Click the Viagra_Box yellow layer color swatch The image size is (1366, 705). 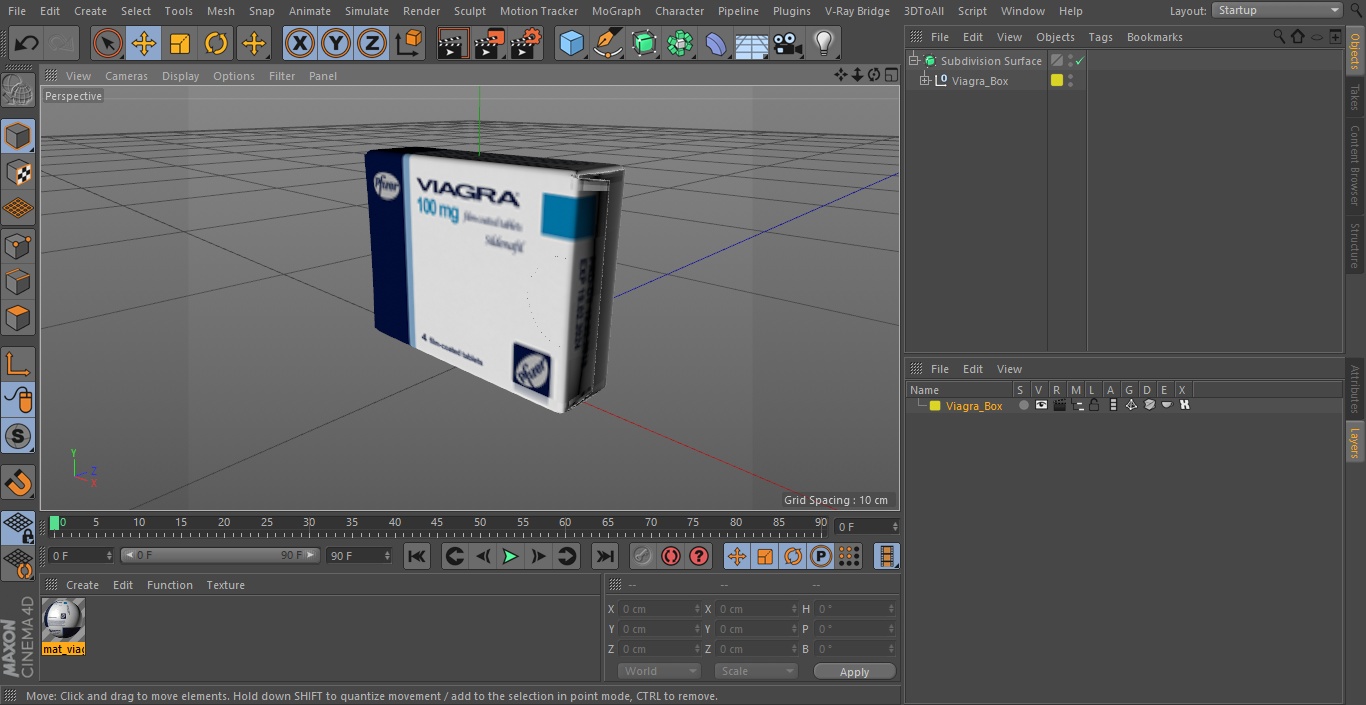coord(935,406)
